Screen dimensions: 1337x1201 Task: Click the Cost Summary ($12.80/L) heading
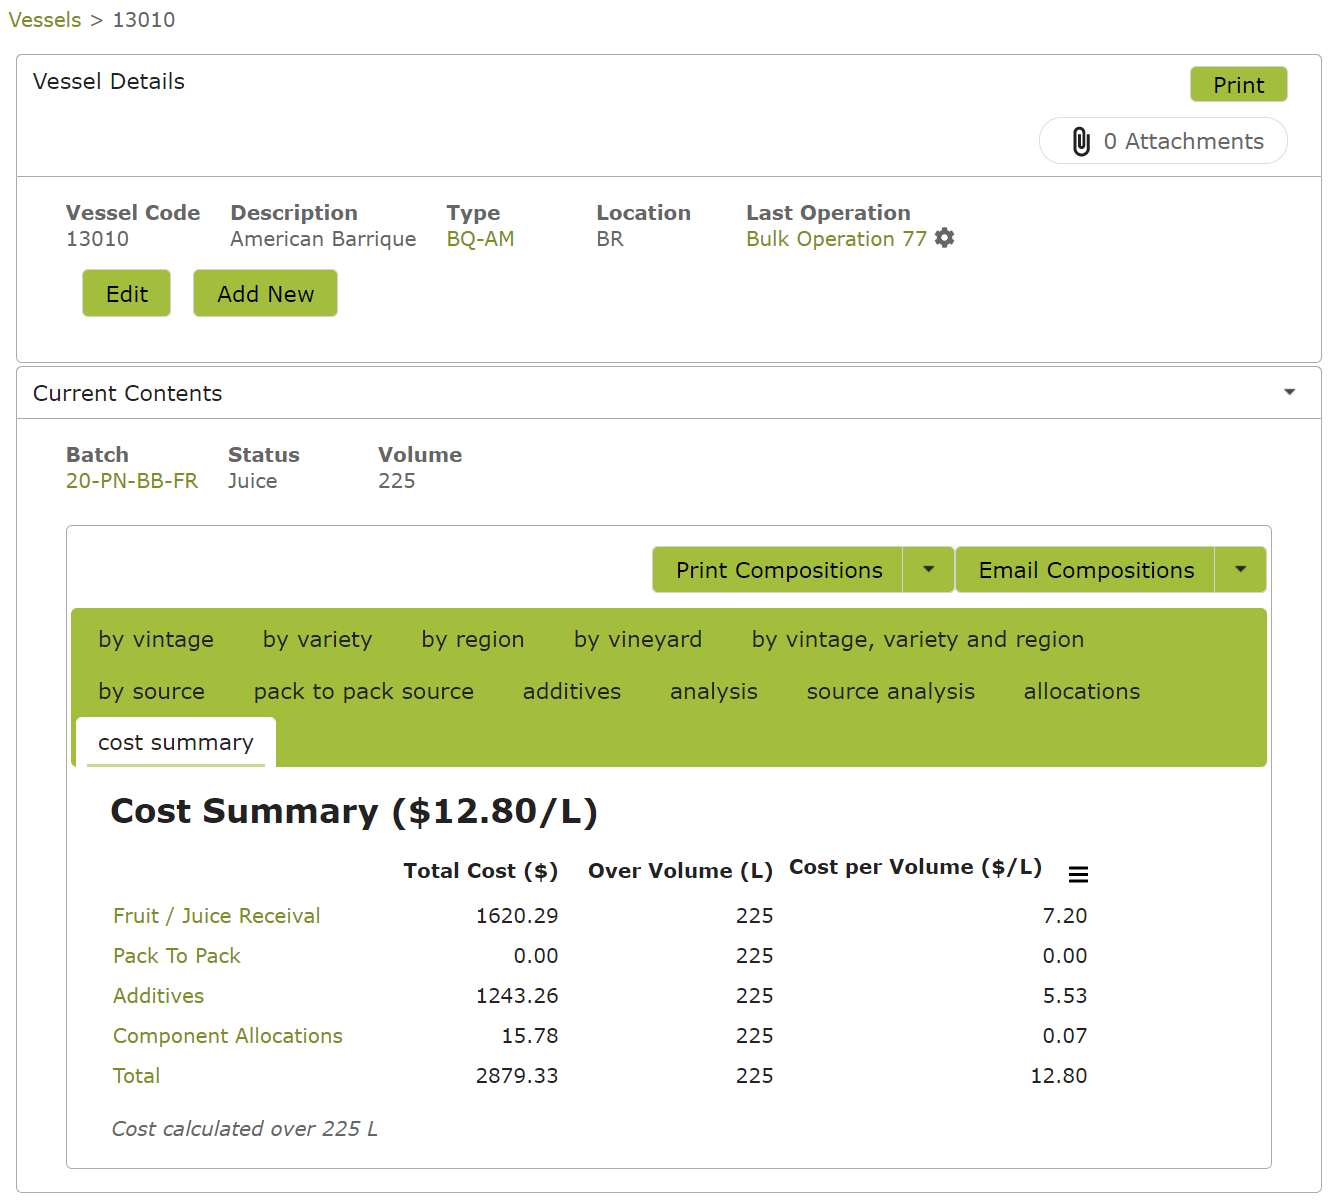354,811
